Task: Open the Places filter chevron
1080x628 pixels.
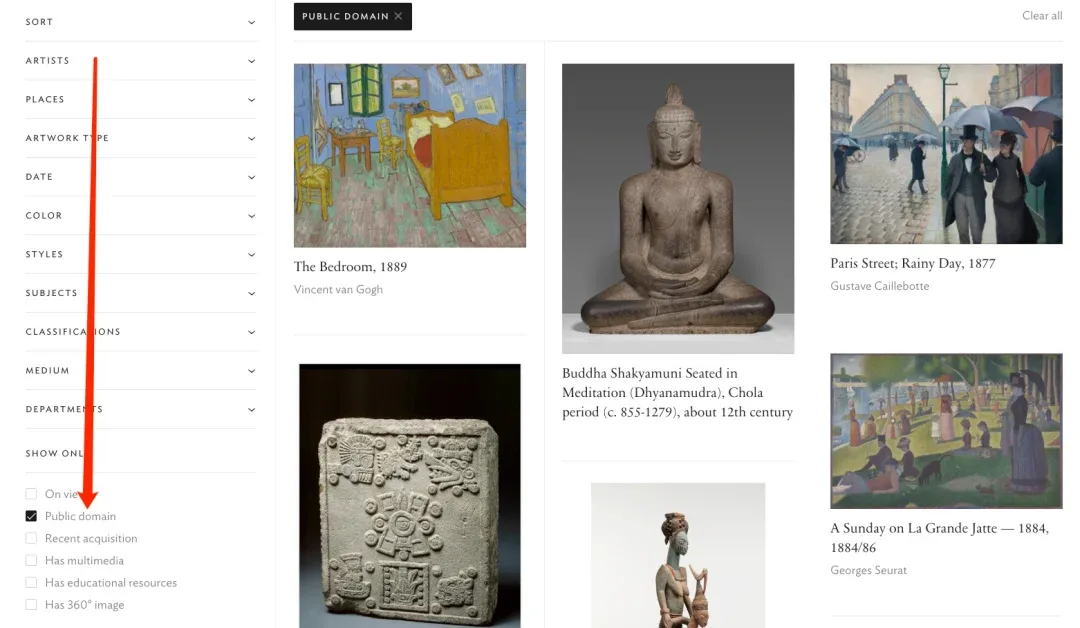Action: click(251, 100)
